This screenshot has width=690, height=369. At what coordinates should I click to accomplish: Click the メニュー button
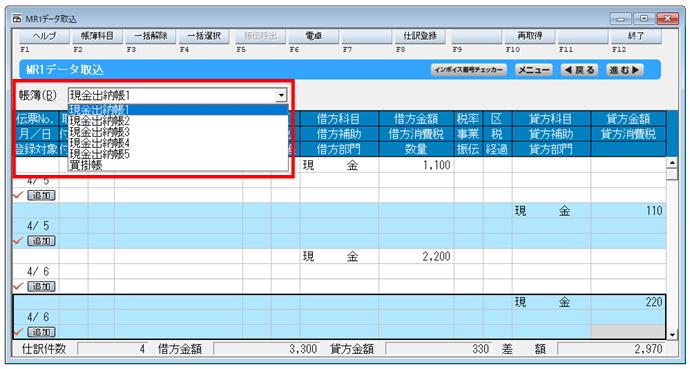pyautogui.click(x=533, y=70)
